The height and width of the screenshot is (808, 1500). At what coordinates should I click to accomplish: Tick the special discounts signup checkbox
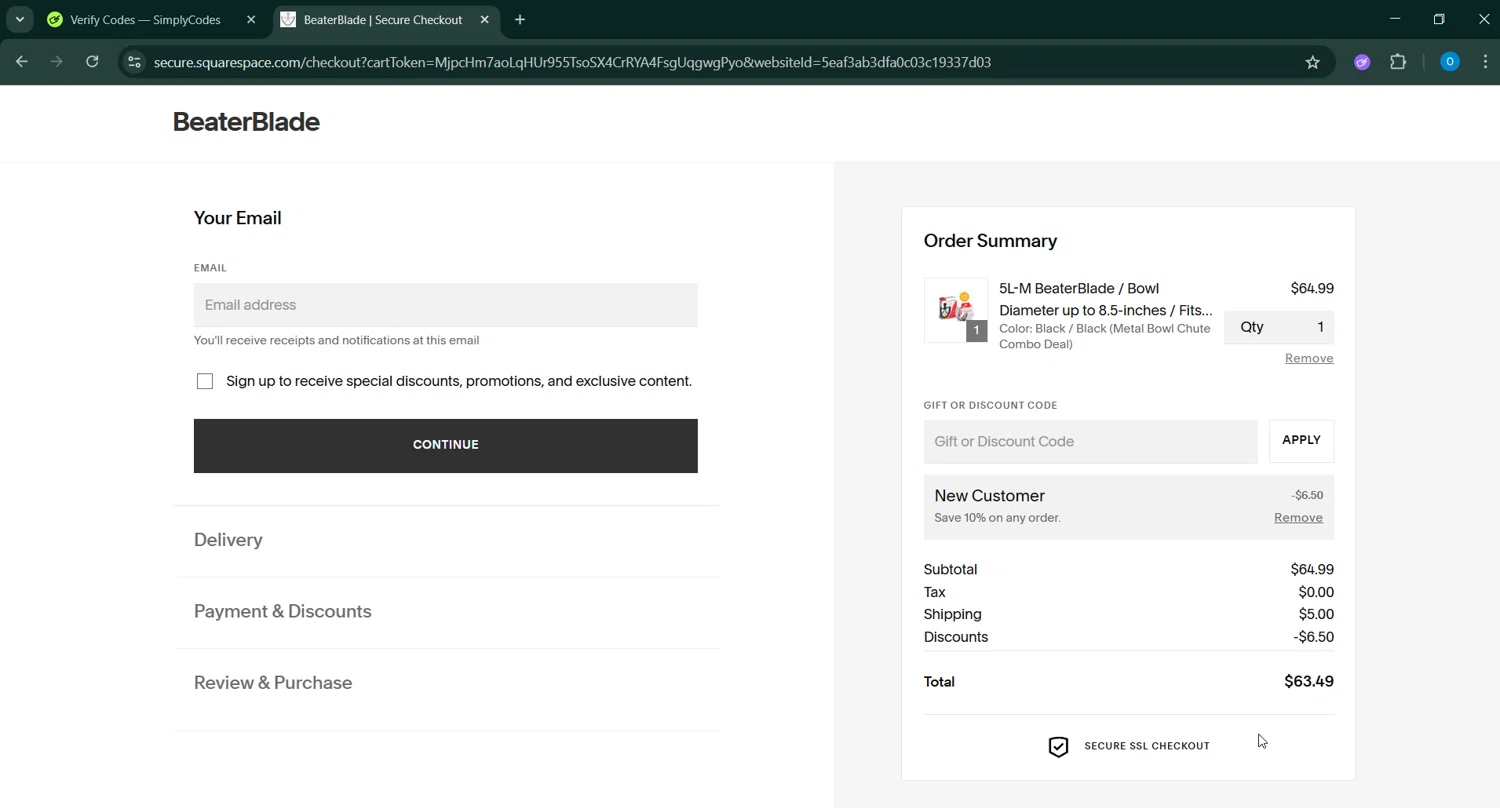(x=205, y=381)
